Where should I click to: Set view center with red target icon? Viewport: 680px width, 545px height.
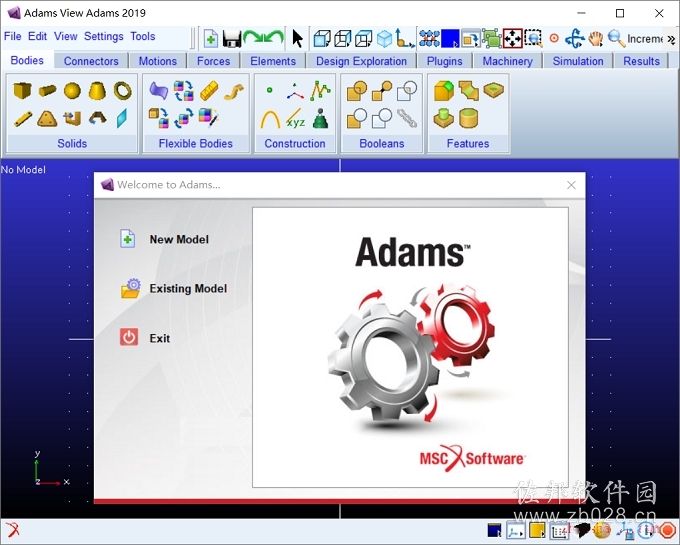pos(554,38)
